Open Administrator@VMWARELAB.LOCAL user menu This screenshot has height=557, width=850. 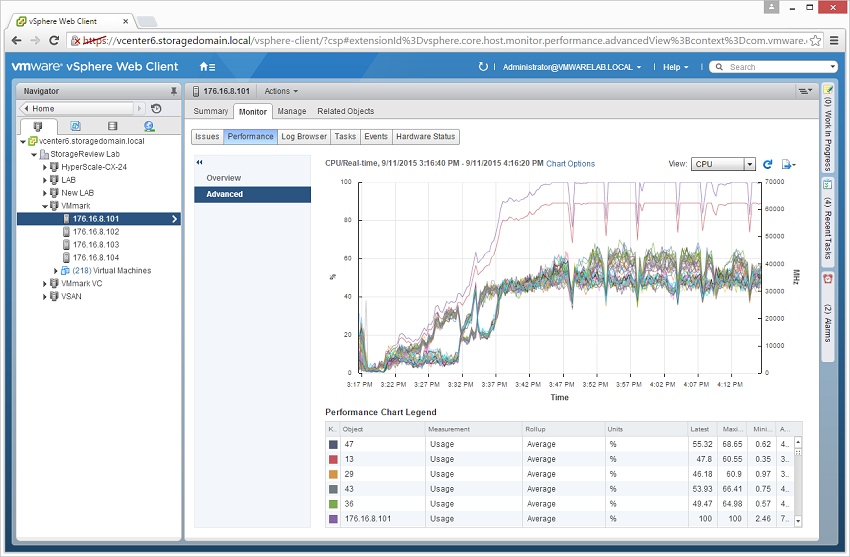click(x=571, y=67)
